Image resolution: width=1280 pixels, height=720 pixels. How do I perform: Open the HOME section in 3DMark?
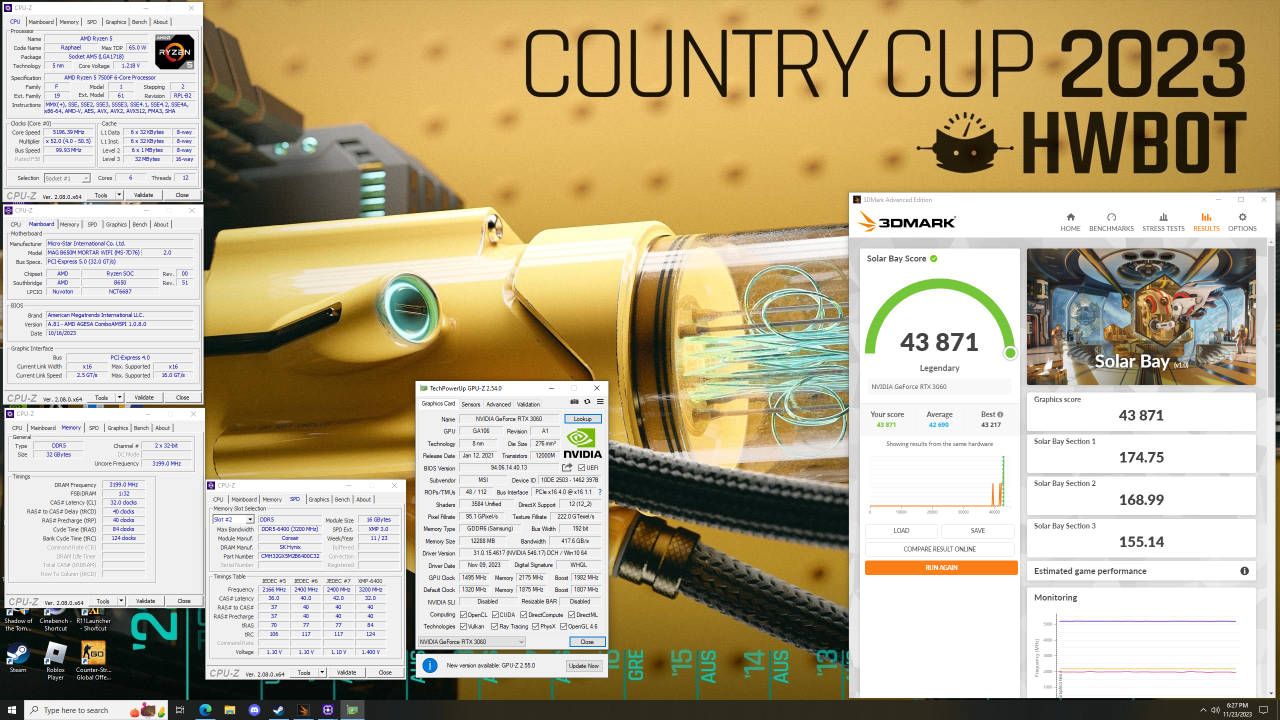coord(1070,222)
